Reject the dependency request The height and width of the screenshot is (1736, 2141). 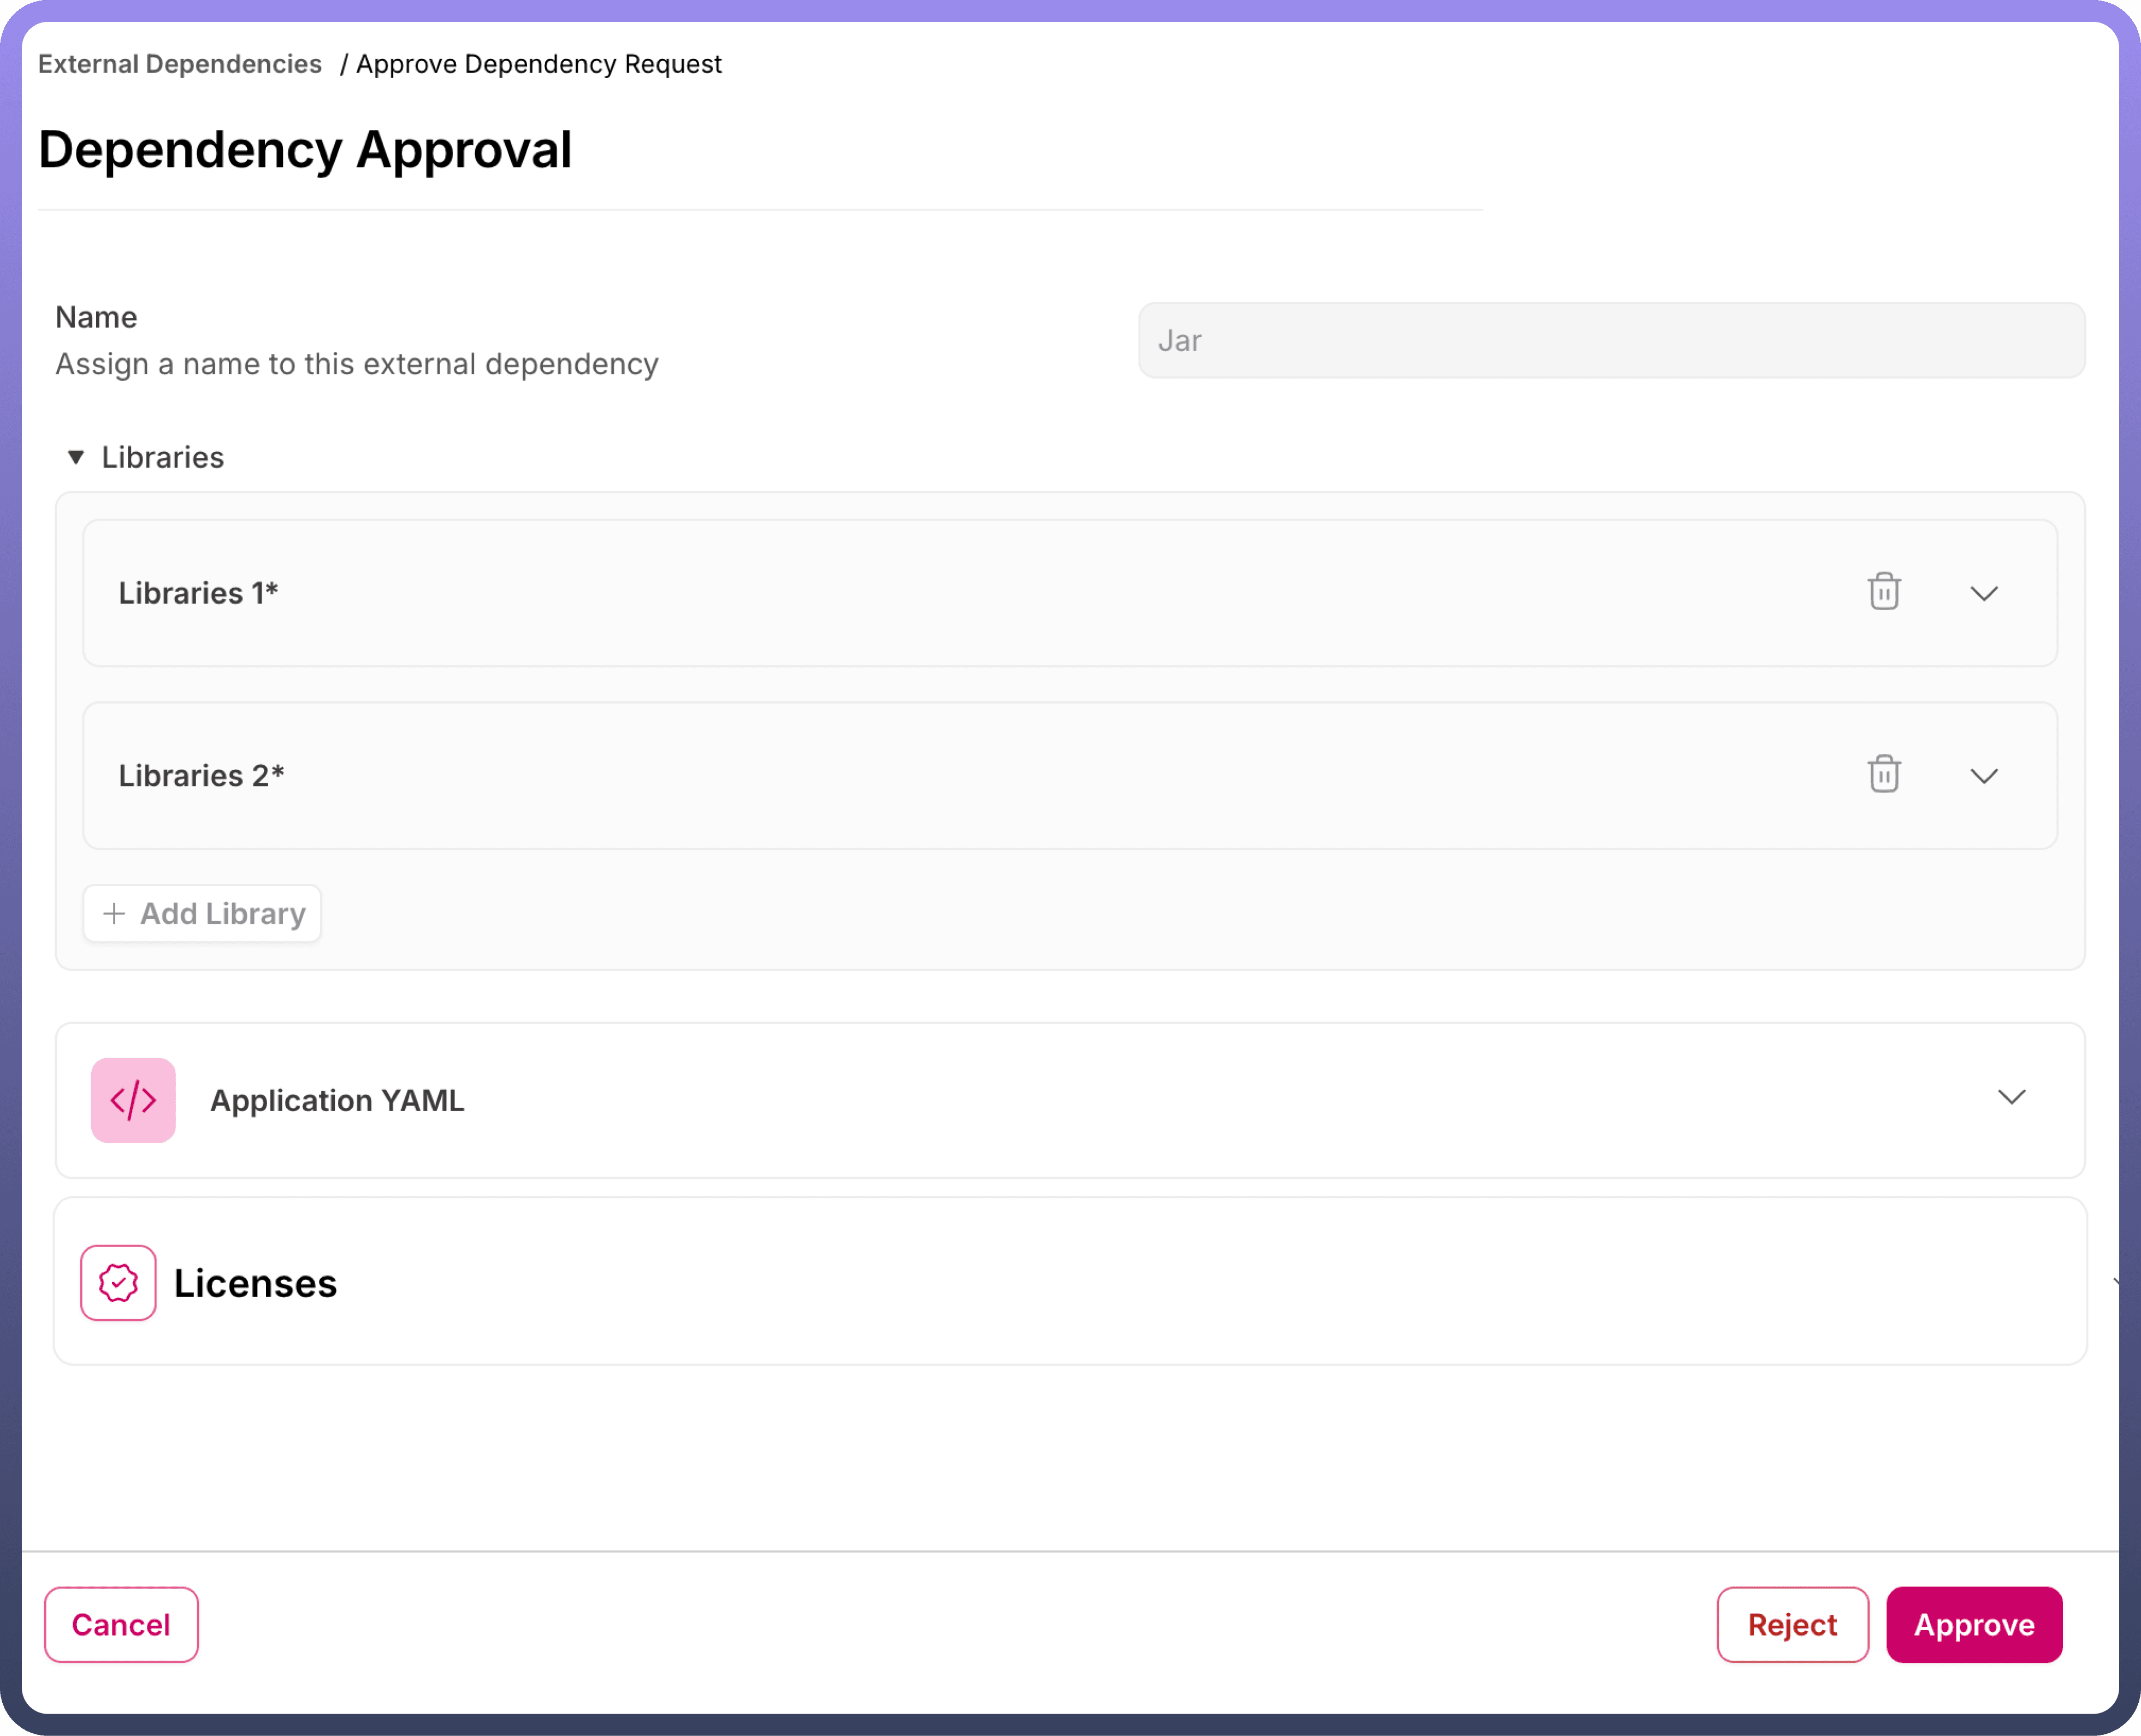click(x=1791, y=1624)
